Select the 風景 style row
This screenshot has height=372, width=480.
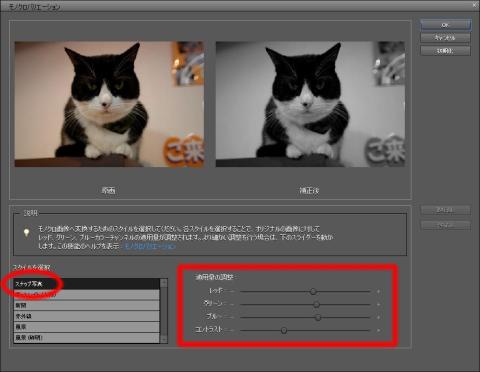coord(87,327)
